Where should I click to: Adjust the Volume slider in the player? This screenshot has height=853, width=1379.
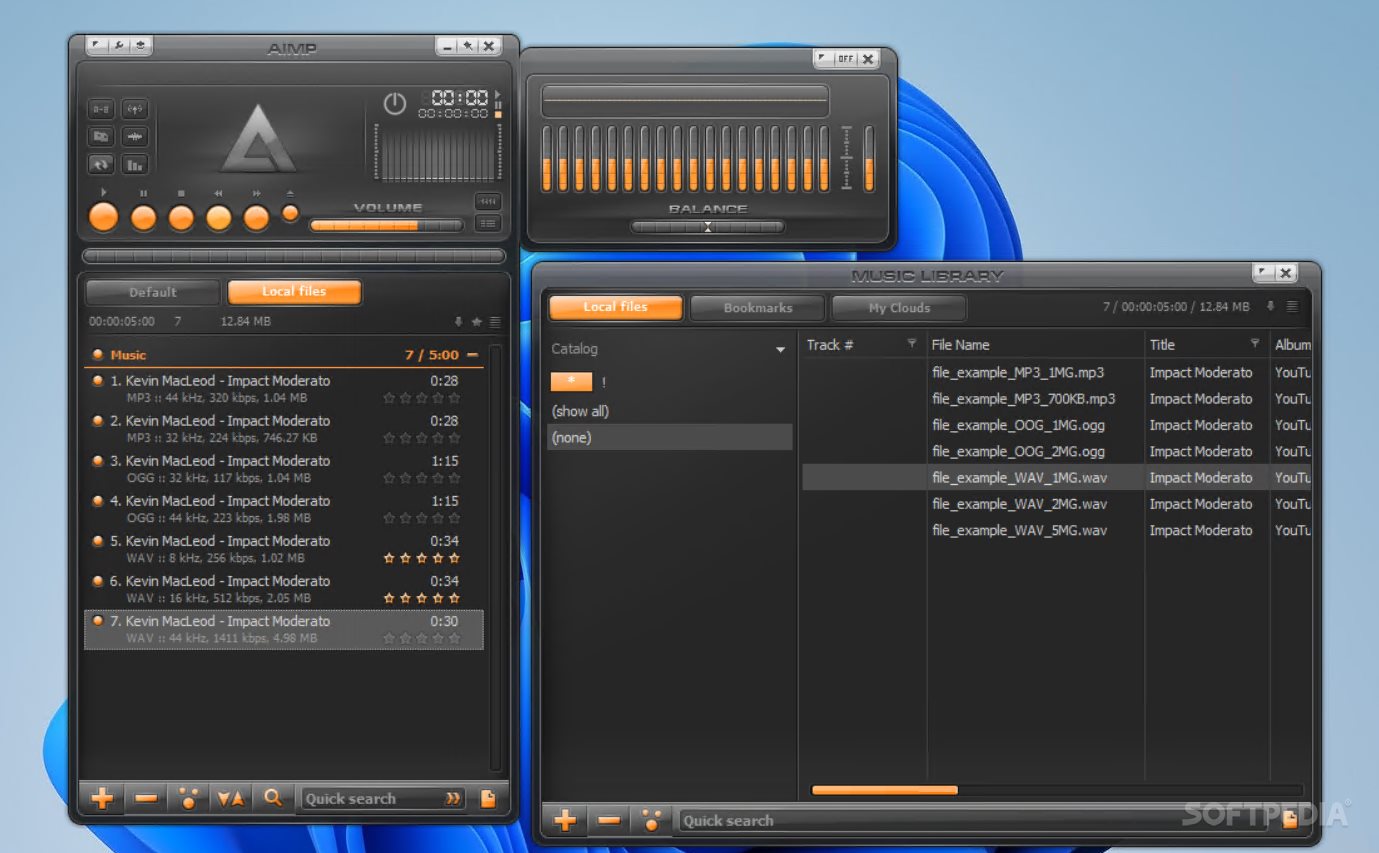coord(386,226)
